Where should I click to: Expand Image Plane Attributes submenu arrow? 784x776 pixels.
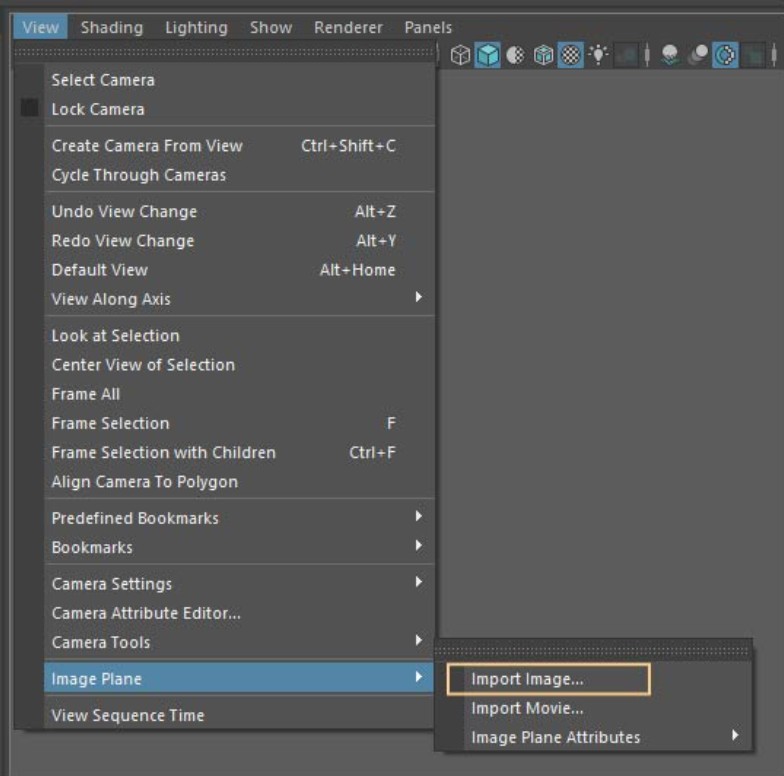tap(735, 736)
